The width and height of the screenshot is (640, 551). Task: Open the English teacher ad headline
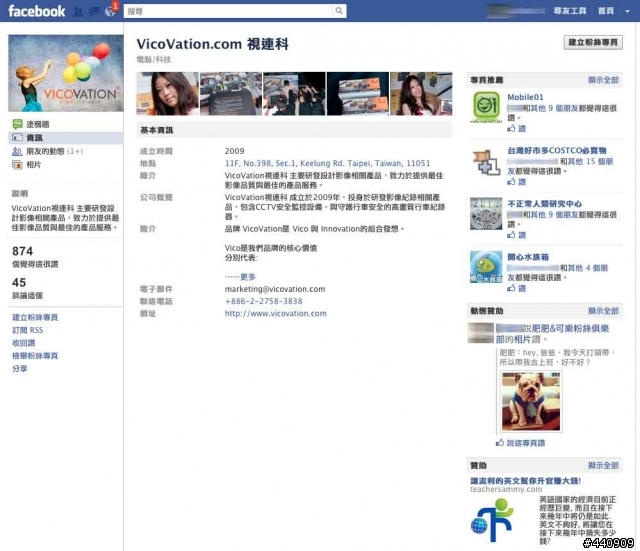[525, 481]
